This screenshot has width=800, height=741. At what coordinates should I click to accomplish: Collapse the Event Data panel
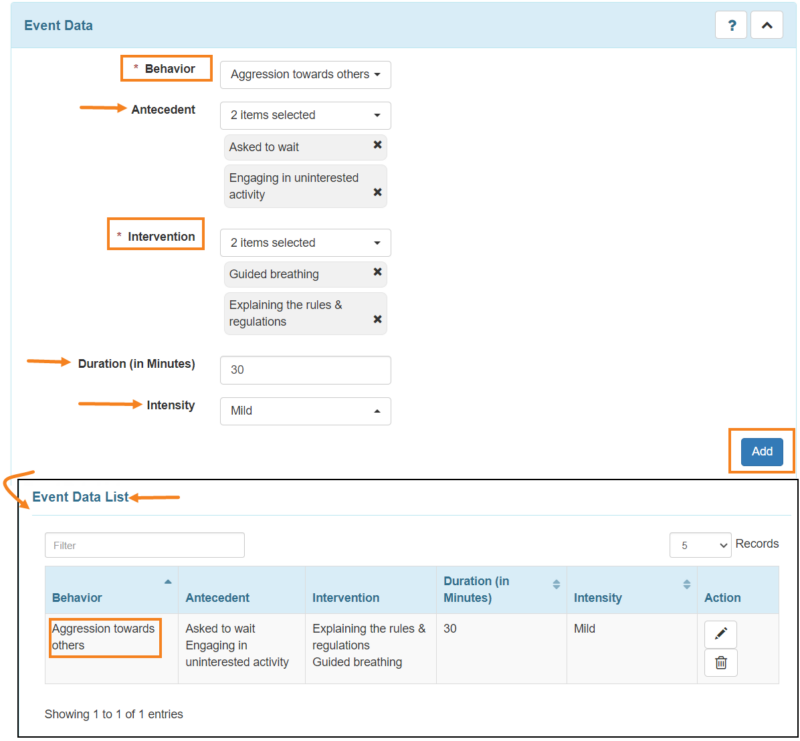click(x=766, y=24)
